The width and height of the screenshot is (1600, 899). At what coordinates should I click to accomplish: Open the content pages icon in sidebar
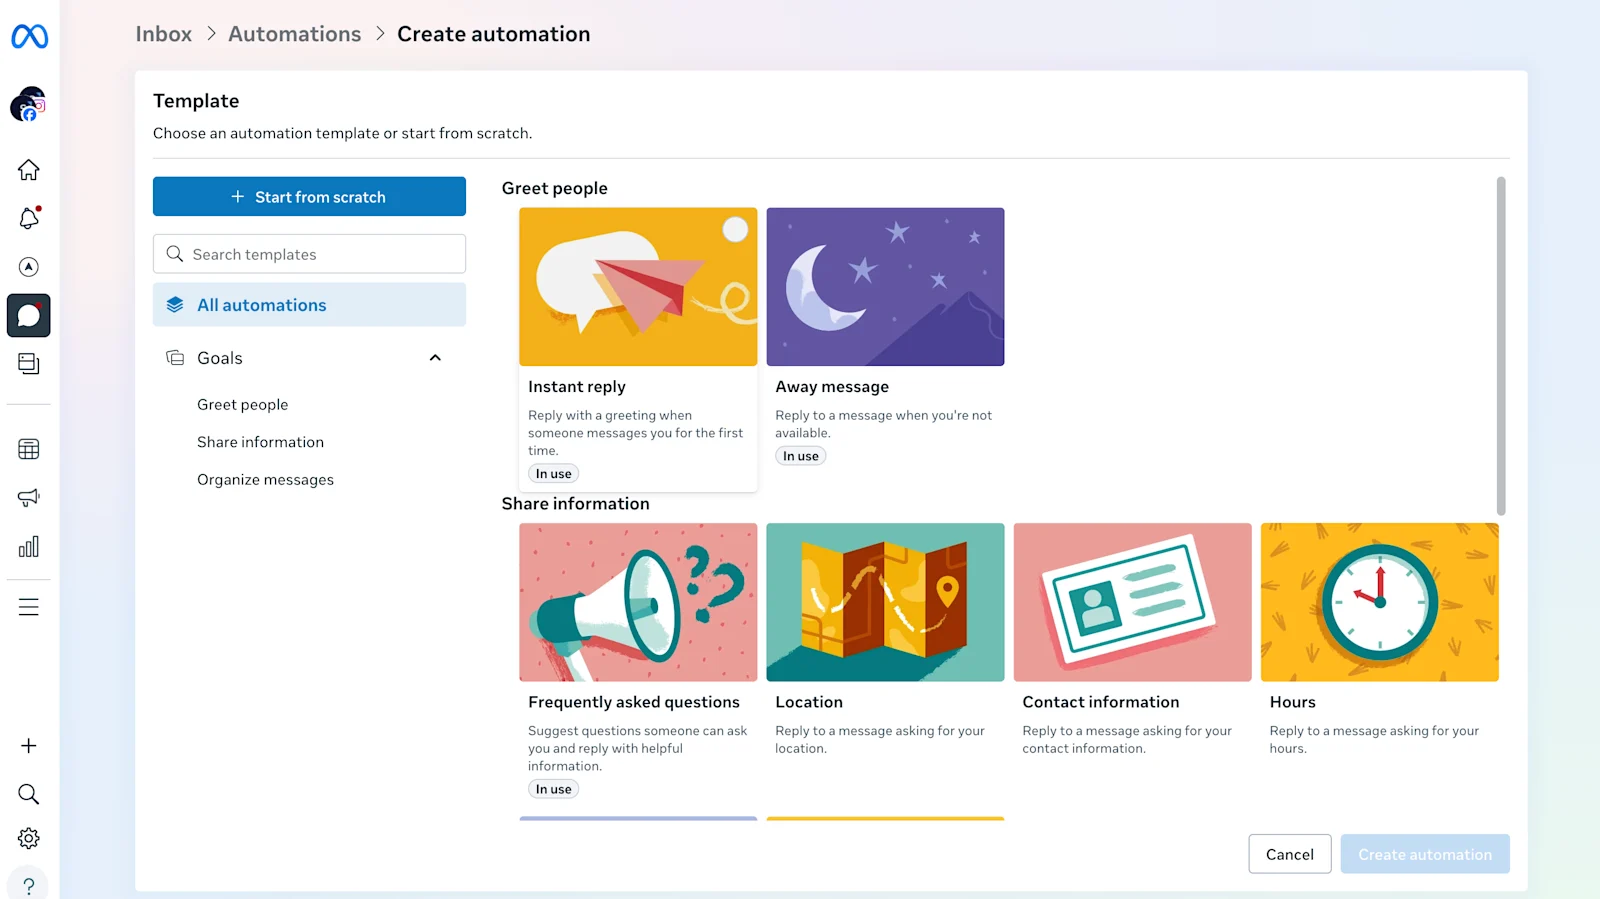click(x=29, y=364)
